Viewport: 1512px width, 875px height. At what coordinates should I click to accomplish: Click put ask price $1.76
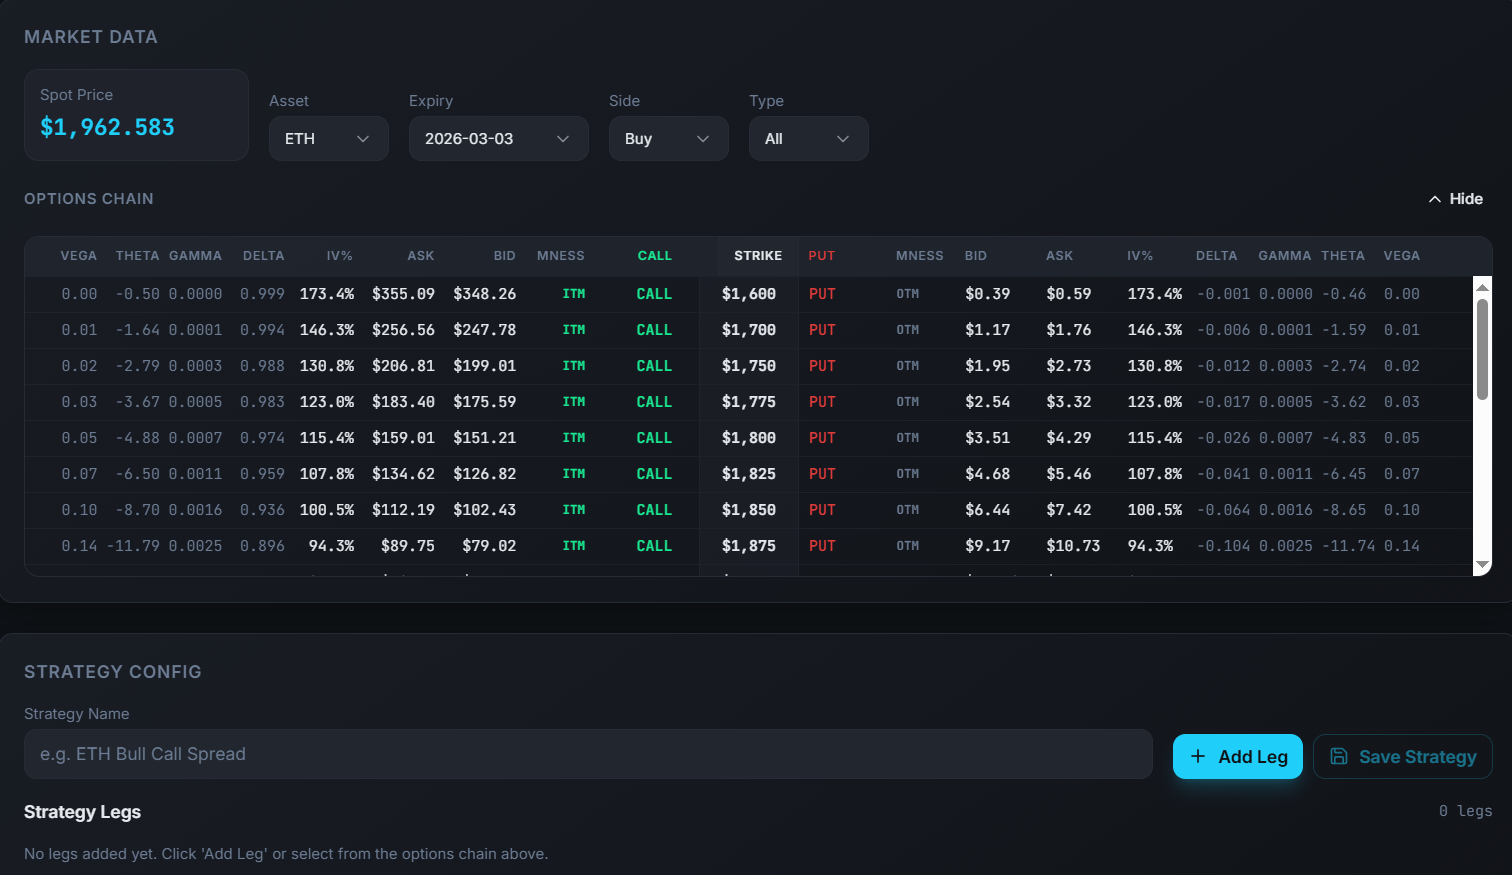pos(1069,330)
